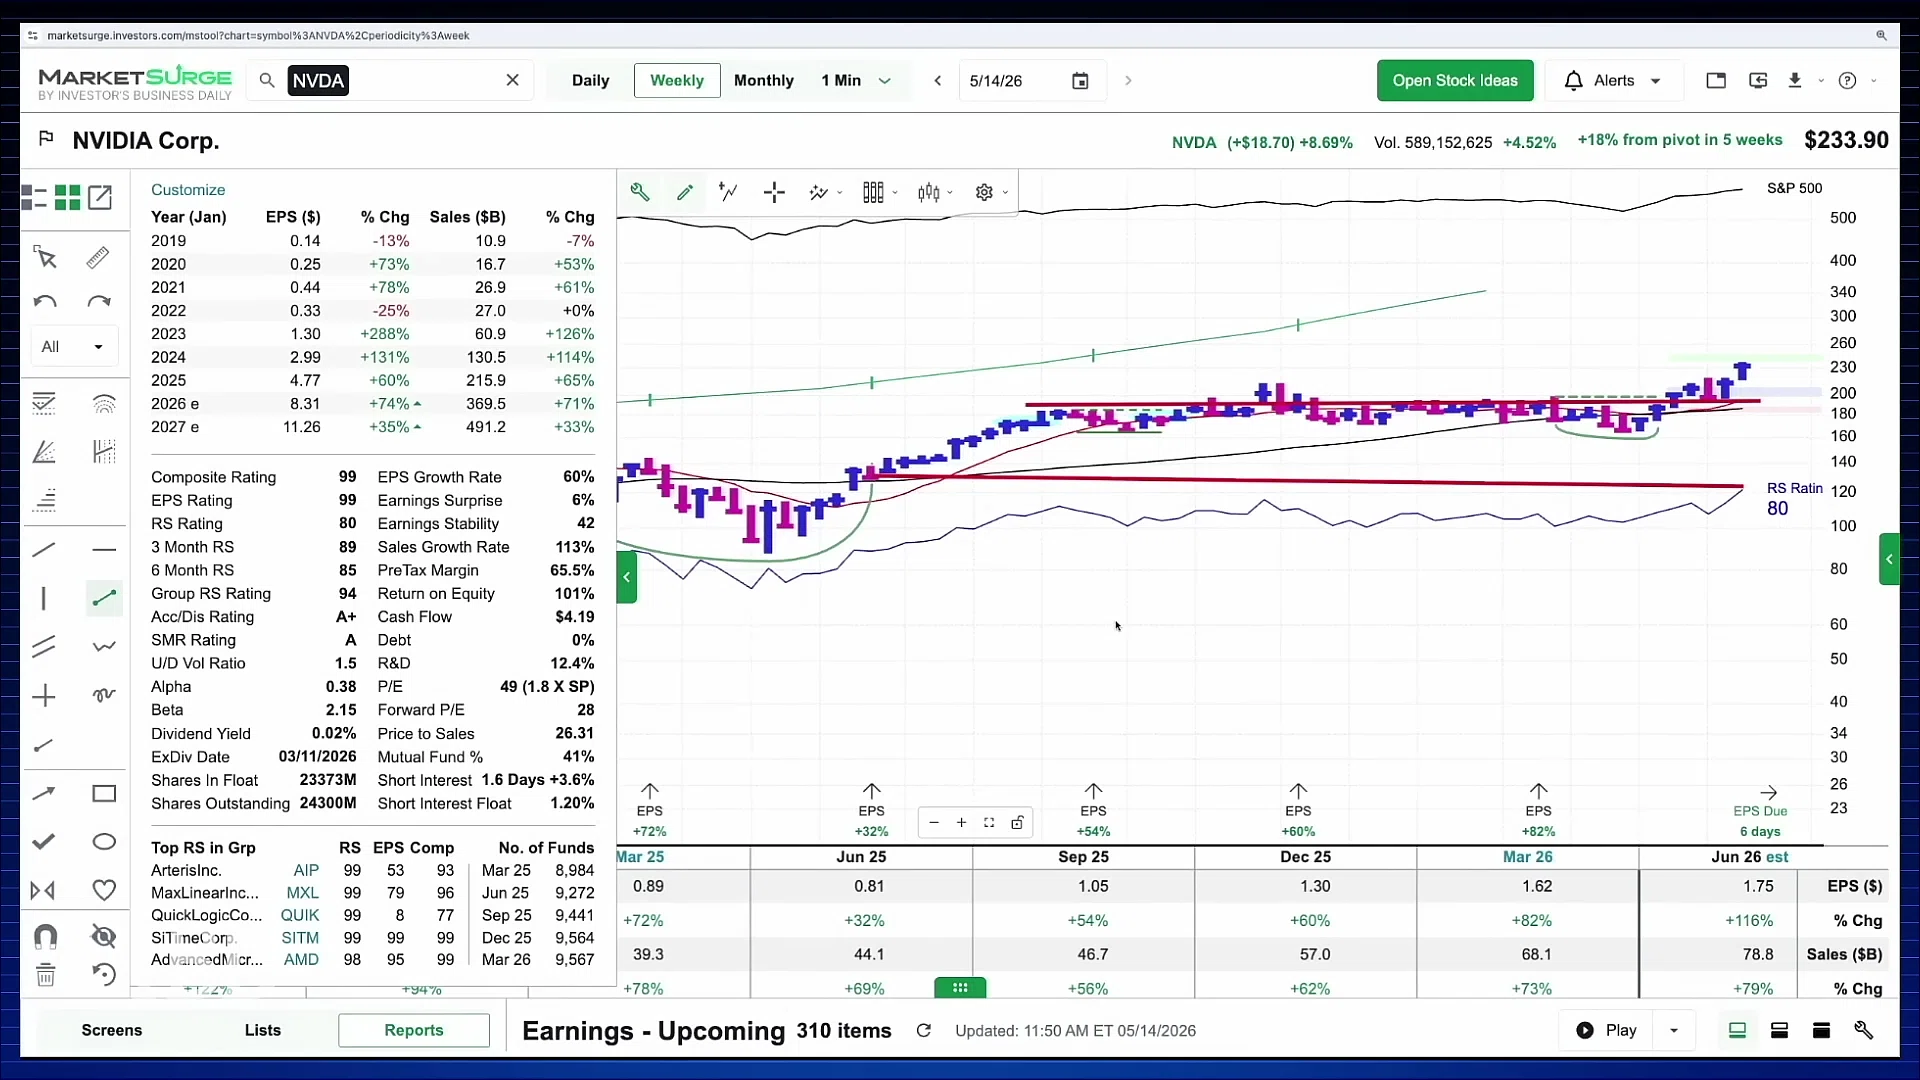Toggle hide-drawings crossed eye icon
Screen dimensions: 1920x1080
click(x=104, y=936)
